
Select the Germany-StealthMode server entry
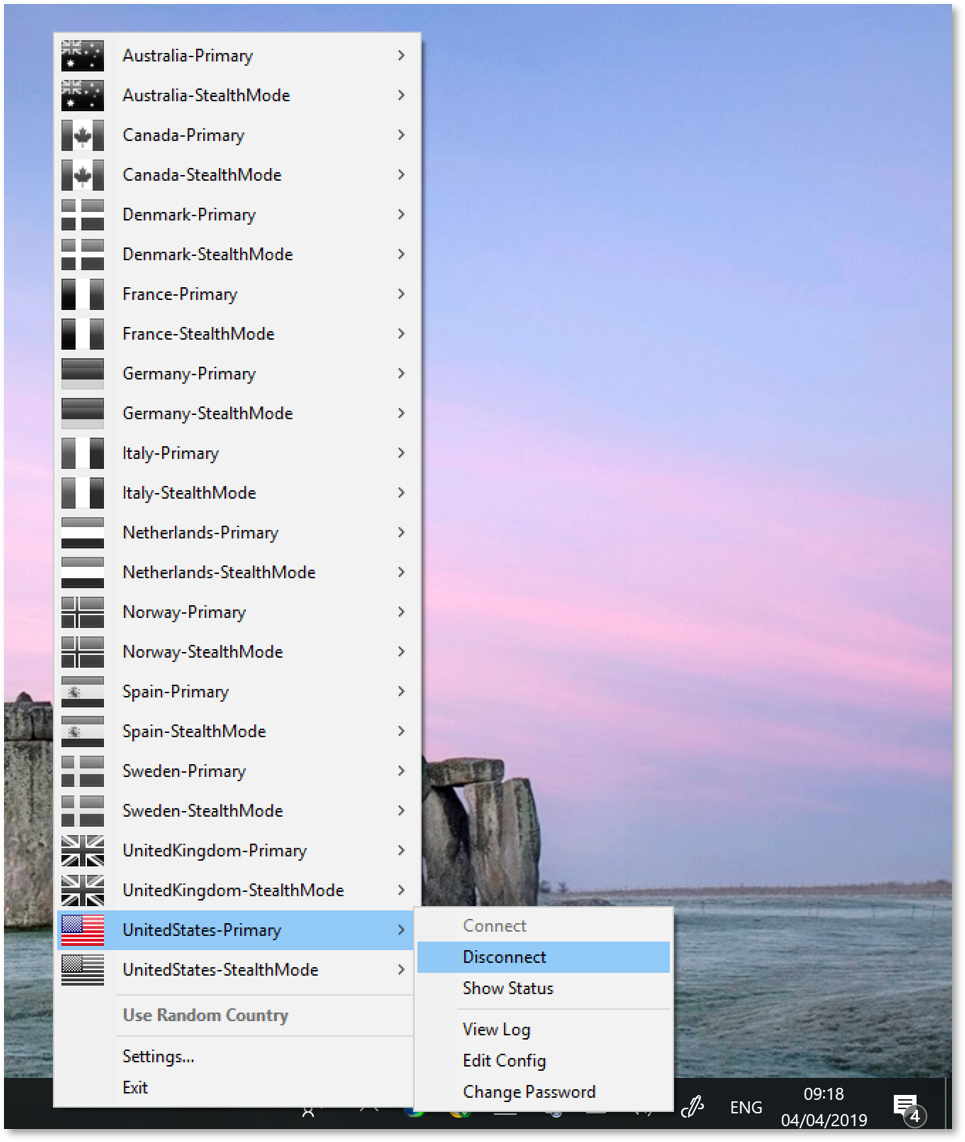(x=237, y=413)
